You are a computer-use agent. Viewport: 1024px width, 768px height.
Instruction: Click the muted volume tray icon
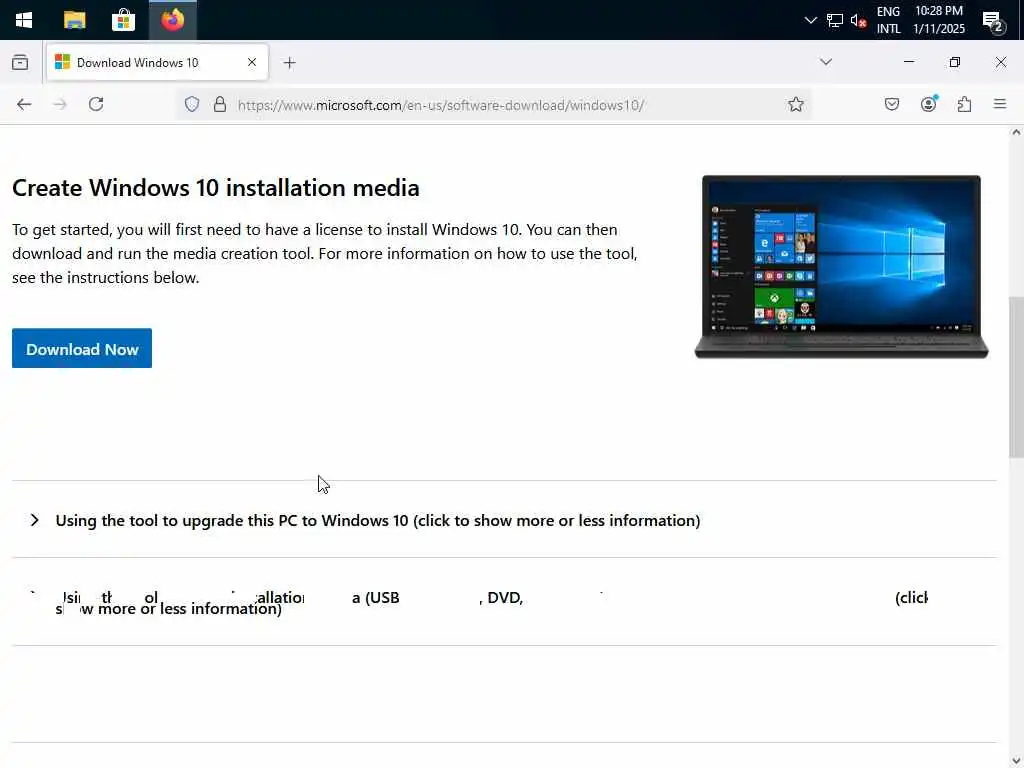(858, 20)
